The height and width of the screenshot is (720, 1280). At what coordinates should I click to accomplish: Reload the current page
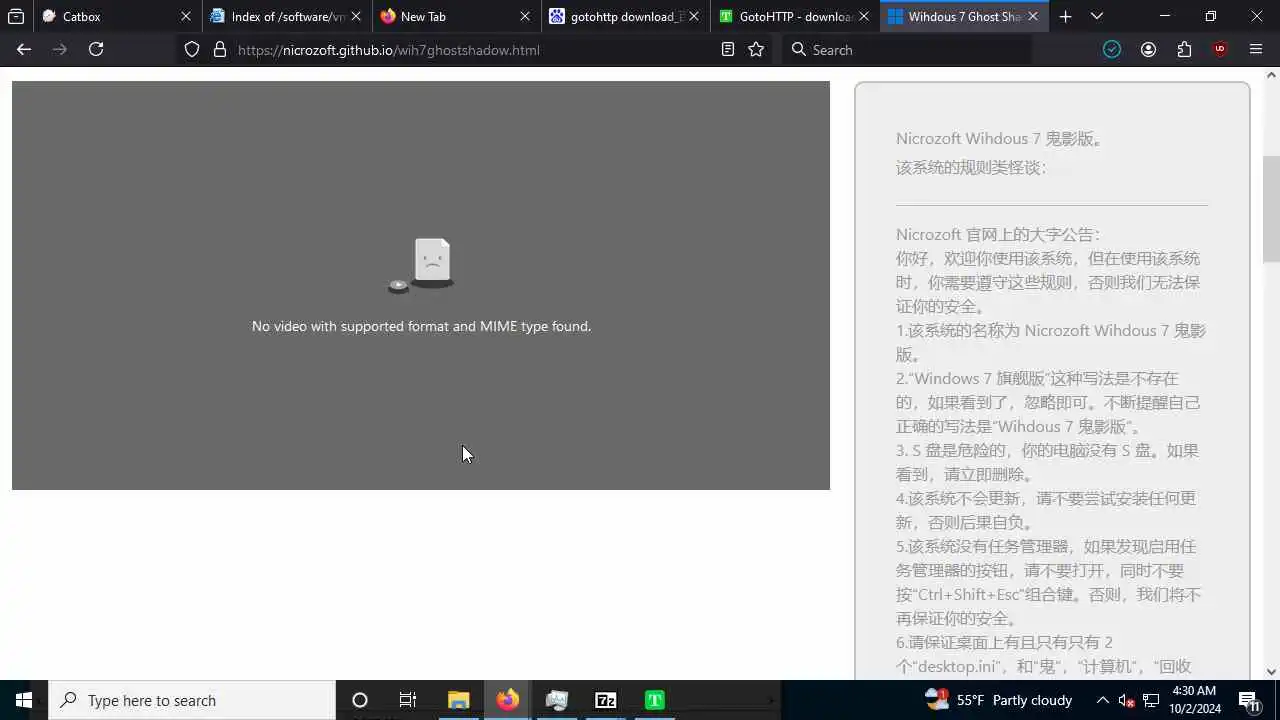(96, 49)
